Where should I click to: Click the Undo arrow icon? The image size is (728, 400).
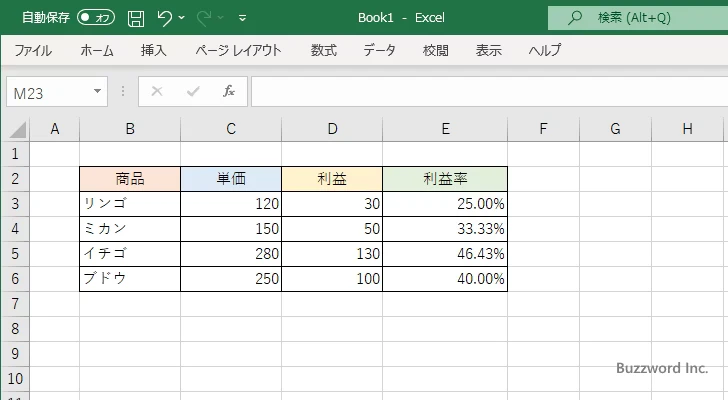pyautogui.click(x=164, y=18)
